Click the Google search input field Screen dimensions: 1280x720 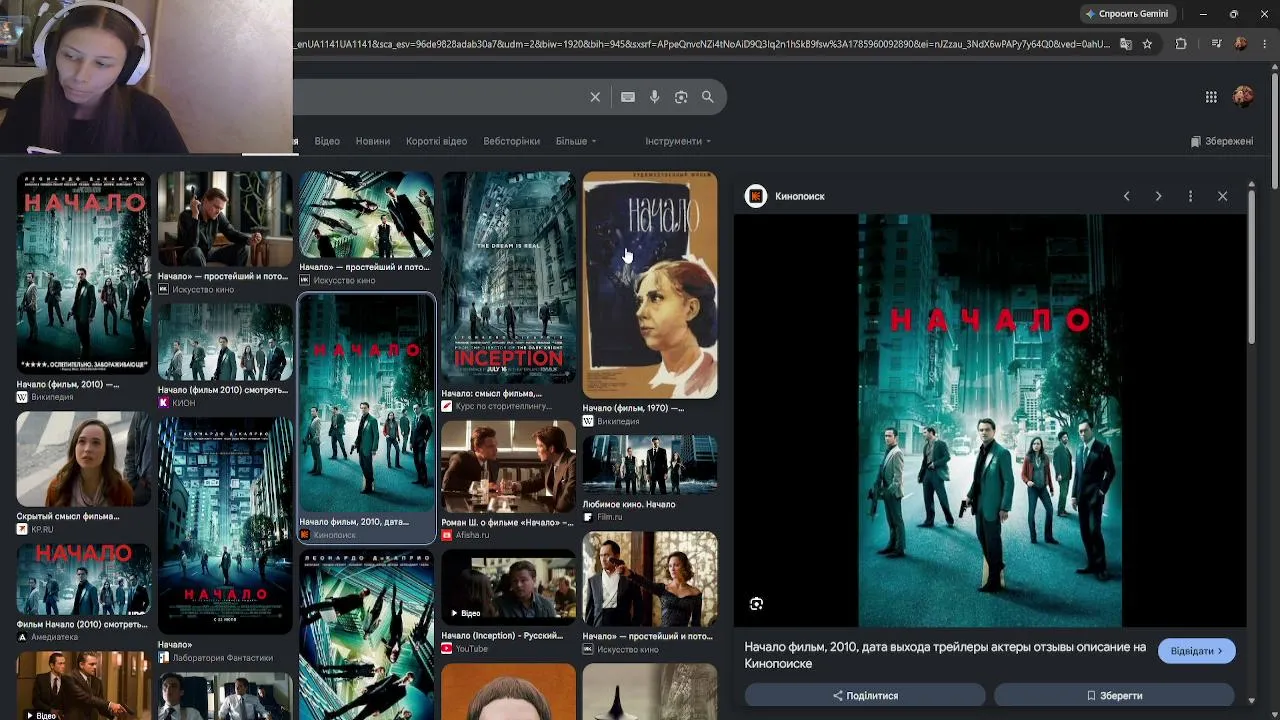coord(437,97)
